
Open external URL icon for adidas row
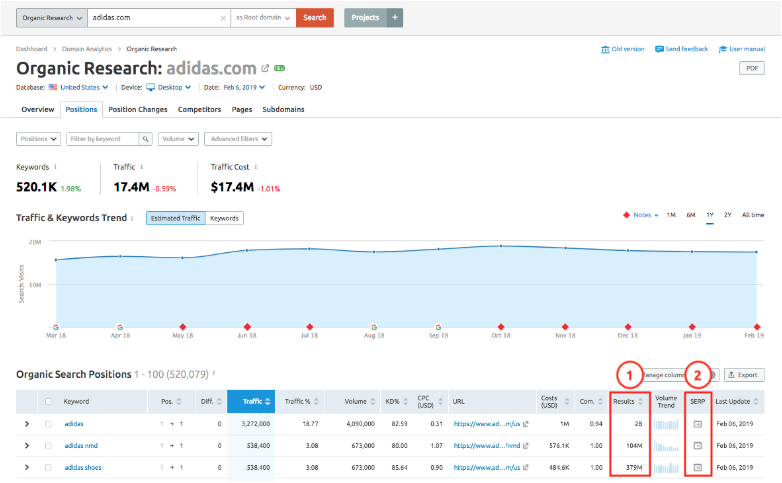pos(526,424)
